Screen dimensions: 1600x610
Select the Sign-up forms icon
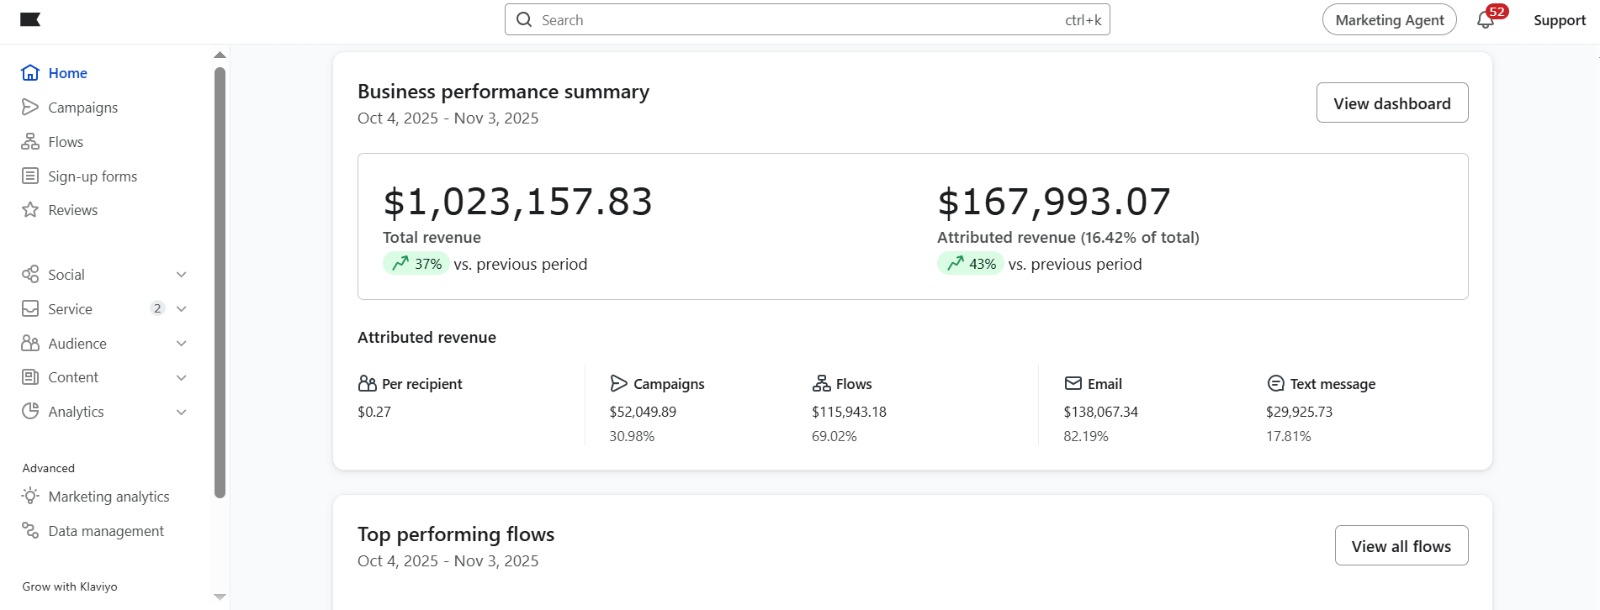[31, 176]
